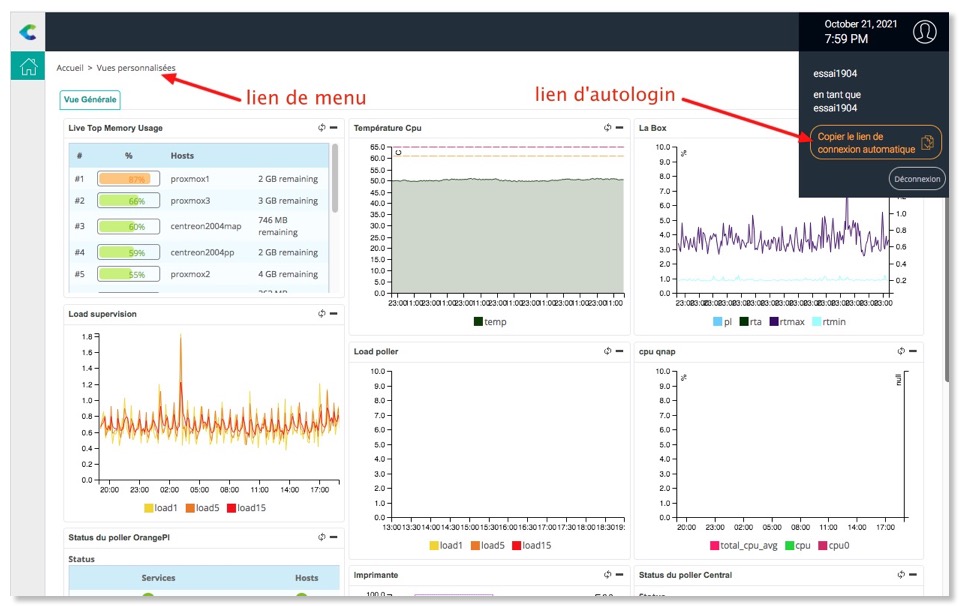The width and height of the screenshot is (959, 606).
Task: Refresh the Live Top Memory Usage widget
Action: pos(322,128)
